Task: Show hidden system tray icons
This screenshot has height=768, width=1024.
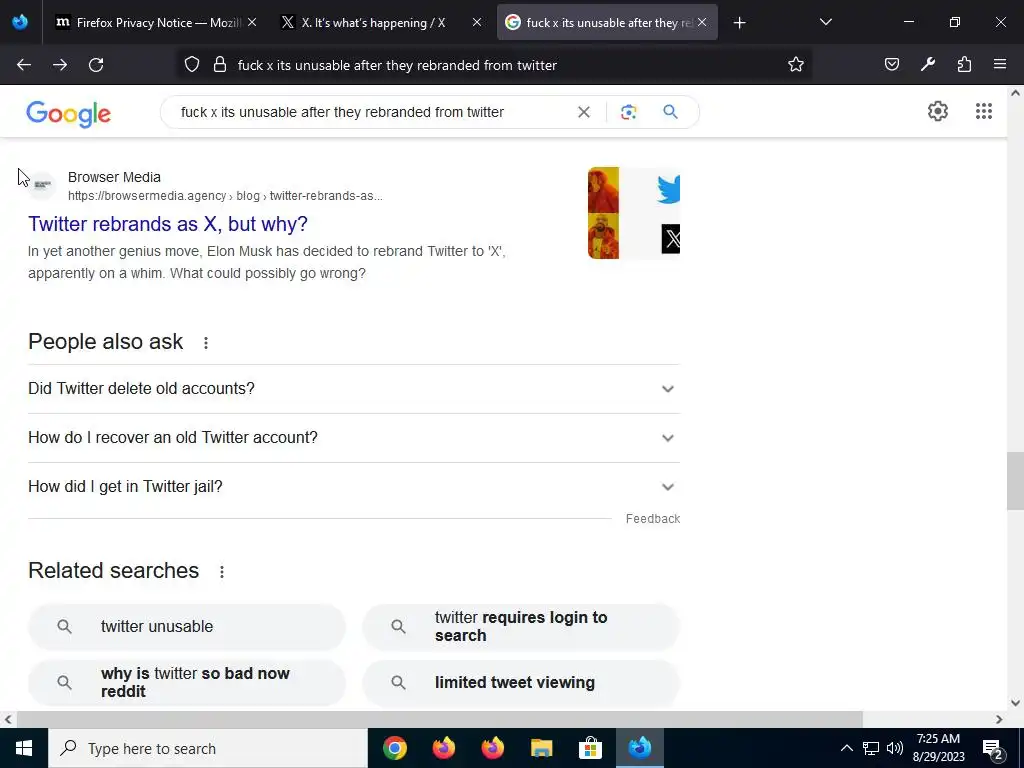Action: [846, 748]
